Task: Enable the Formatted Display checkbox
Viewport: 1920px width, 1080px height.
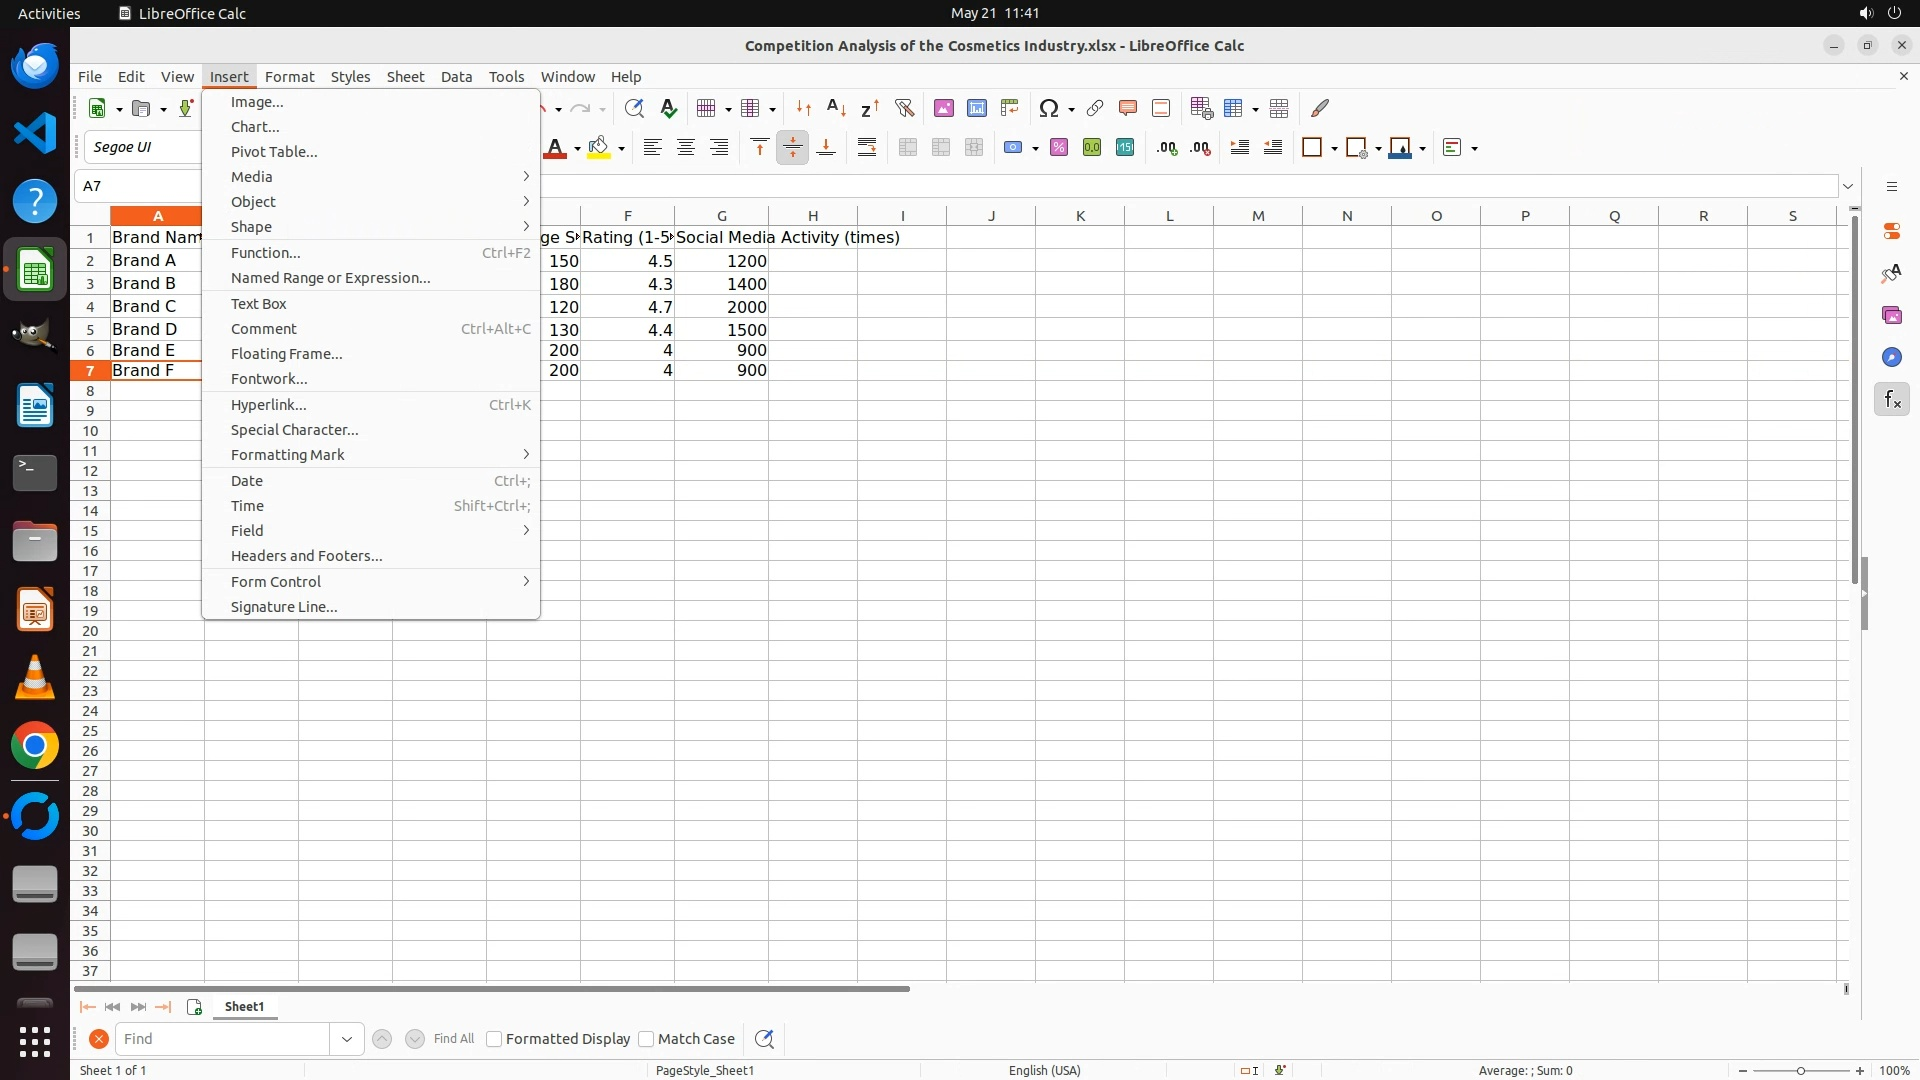Action: click(x=494, y=1039)
